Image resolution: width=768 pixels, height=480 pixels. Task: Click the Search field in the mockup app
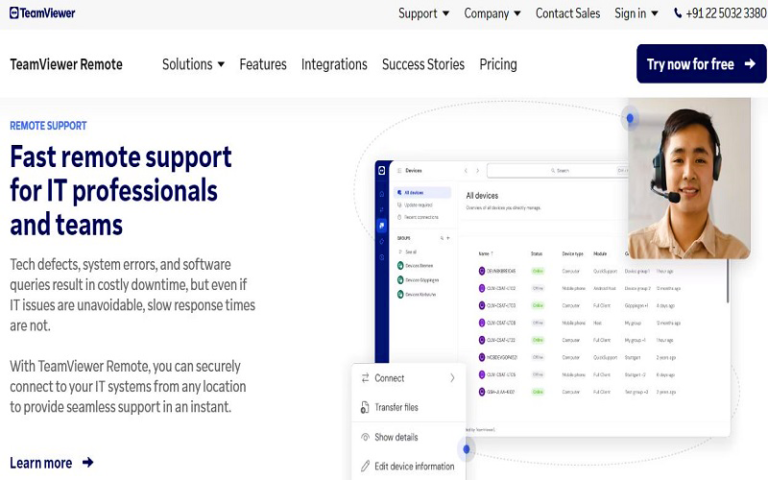[558, 170]
